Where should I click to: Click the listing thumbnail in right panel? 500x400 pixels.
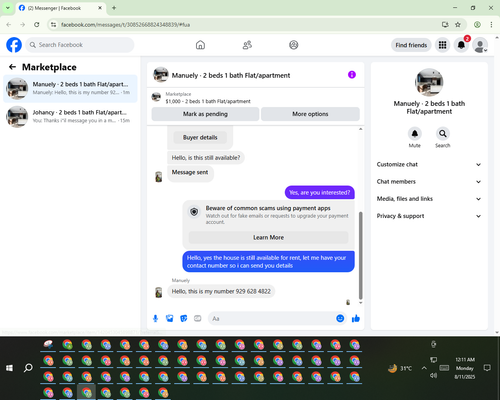pos(429,82)
